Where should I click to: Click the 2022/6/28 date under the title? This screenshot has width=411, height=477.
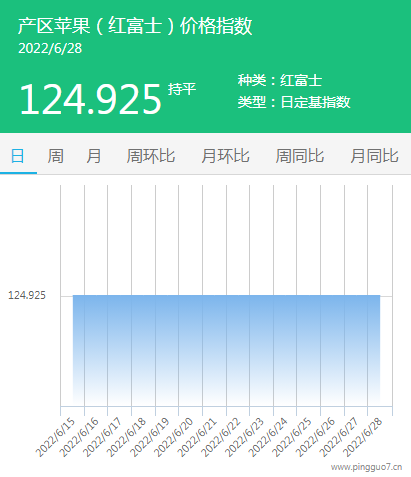coord(50,48)
